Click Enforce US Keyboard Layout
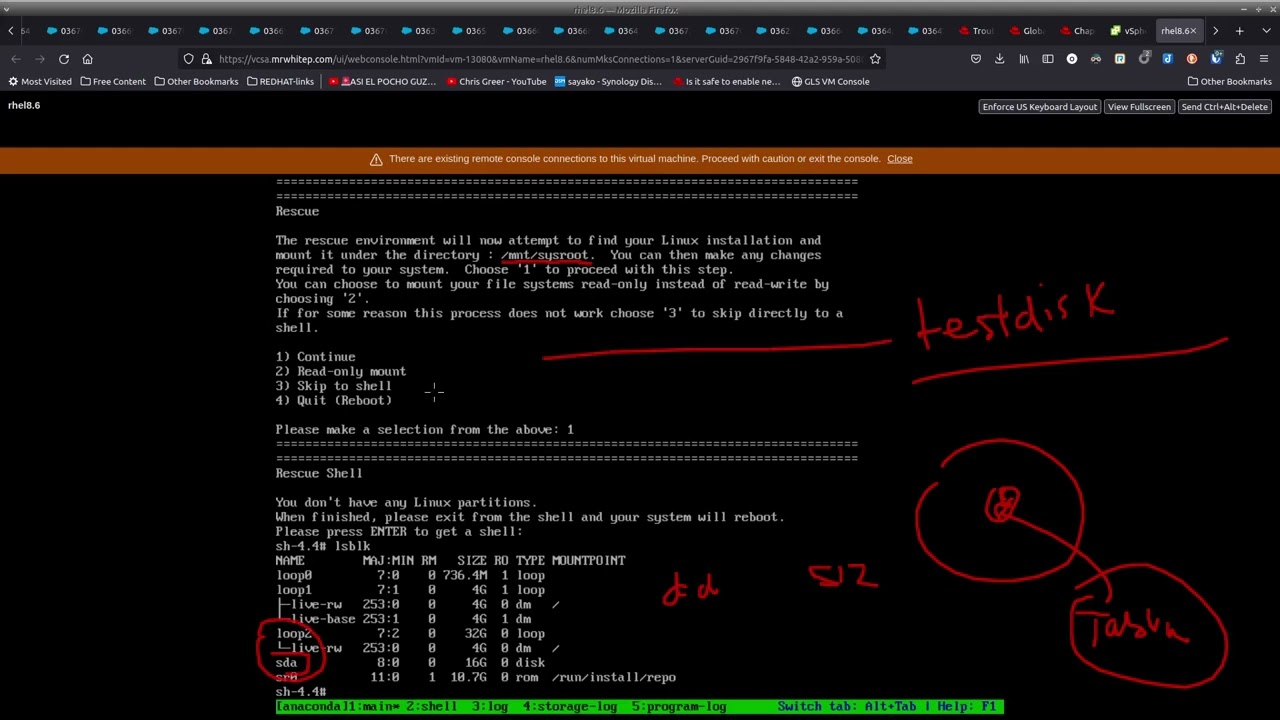The width and height of the screenshot is (1280, 720). tap(1039, 107)
